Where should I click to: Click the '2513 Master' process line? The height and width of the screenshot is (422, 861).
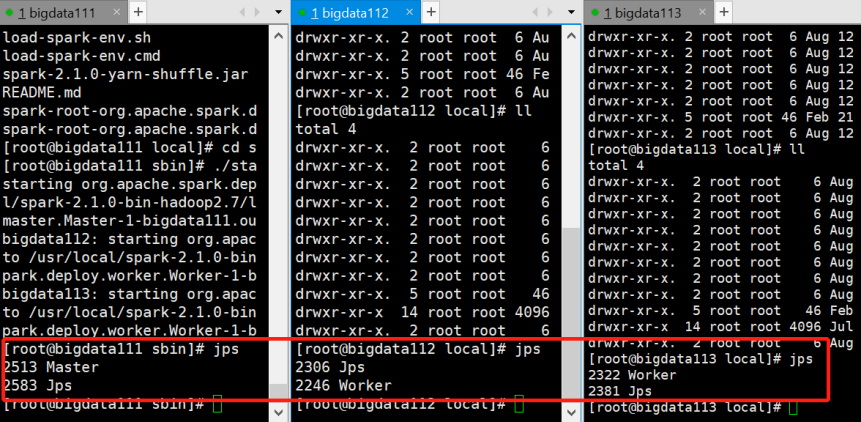click(51, 367)
